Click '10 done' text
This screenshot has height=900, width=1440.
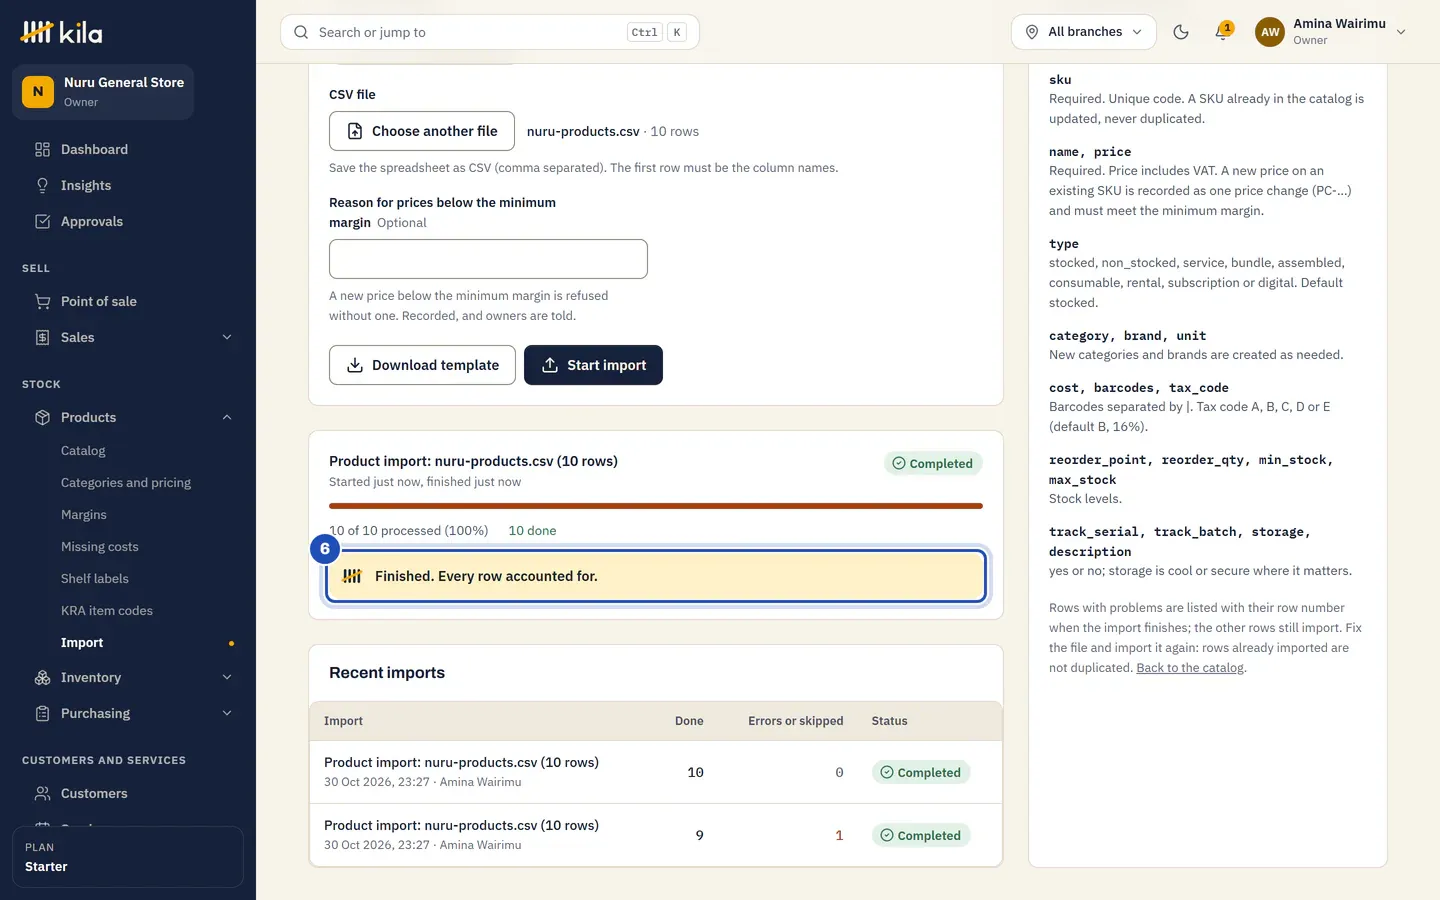[x=532, y=531]
